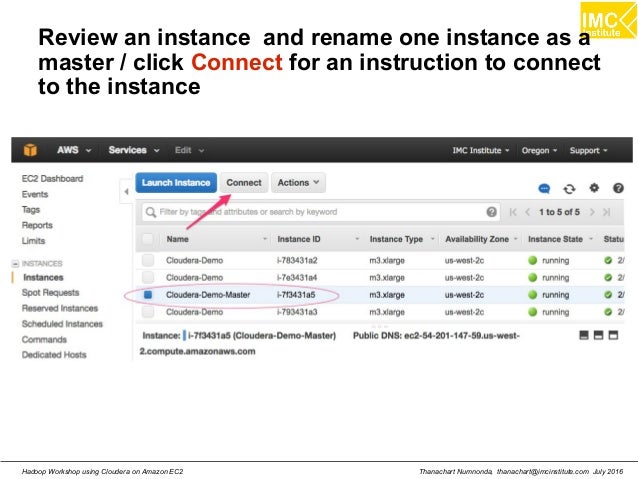Open Scheduled Instances in sidebar
This screenshot has width=638, height=479.
tap(62, 324)
